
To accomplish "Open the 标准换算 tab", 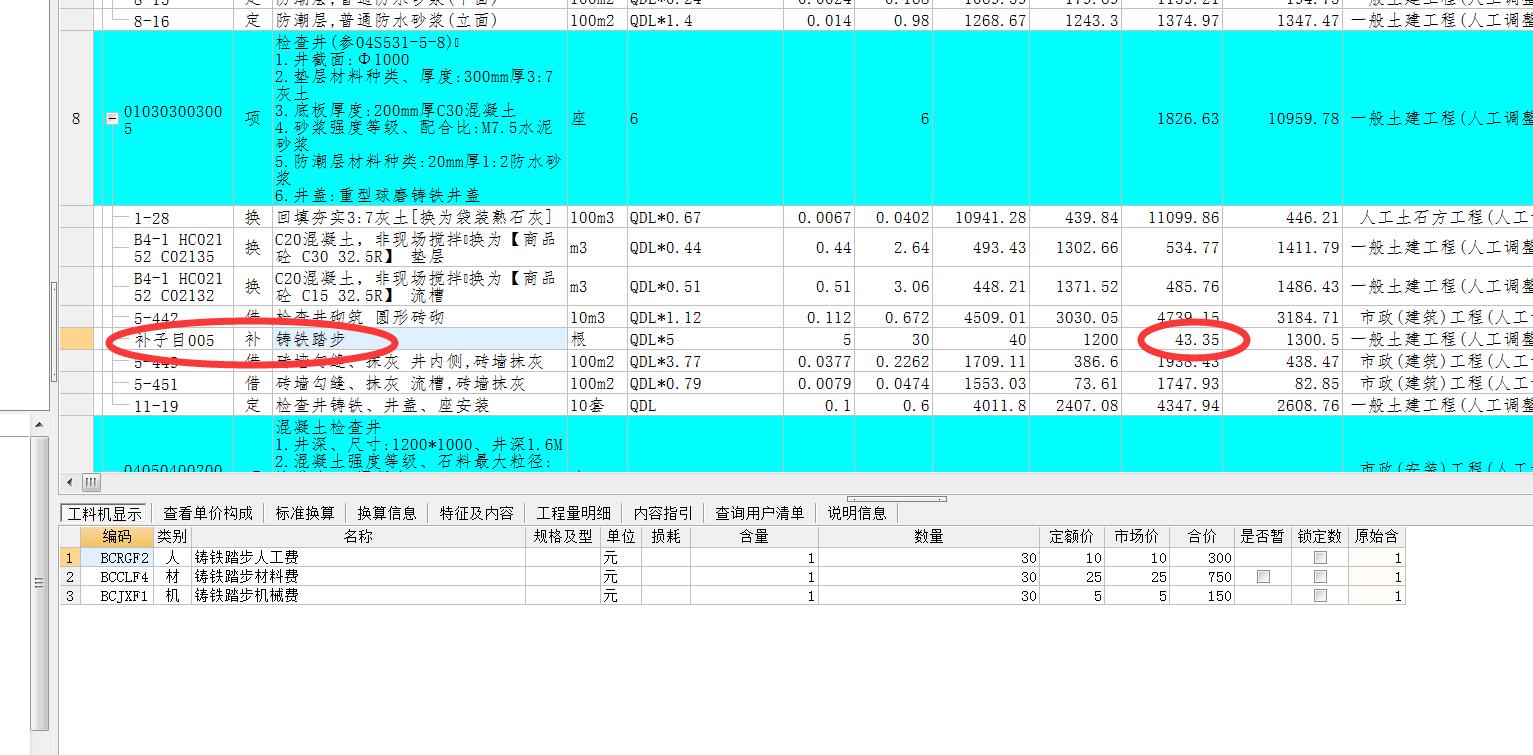I will pyautogui.click(x=305, y=513).
